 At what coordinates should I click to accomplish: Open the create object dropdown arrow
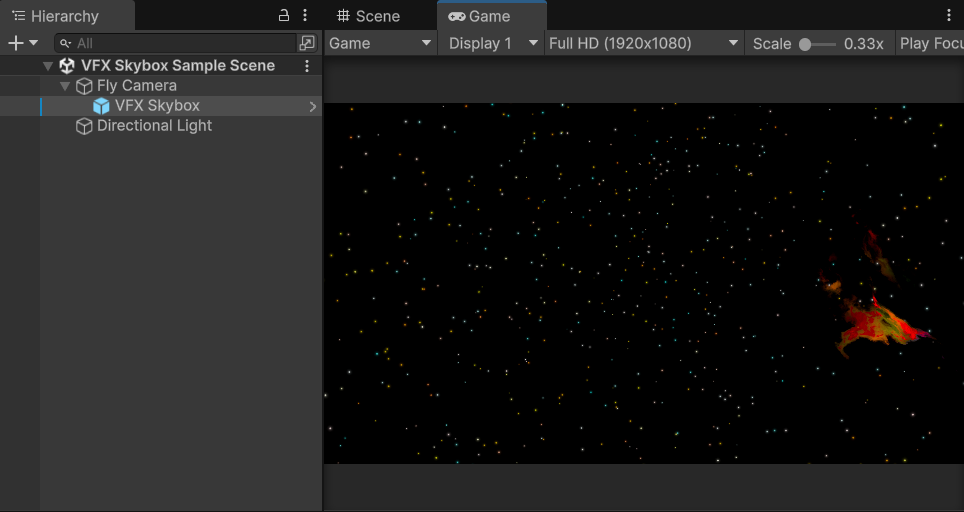(x=34, y=43)
